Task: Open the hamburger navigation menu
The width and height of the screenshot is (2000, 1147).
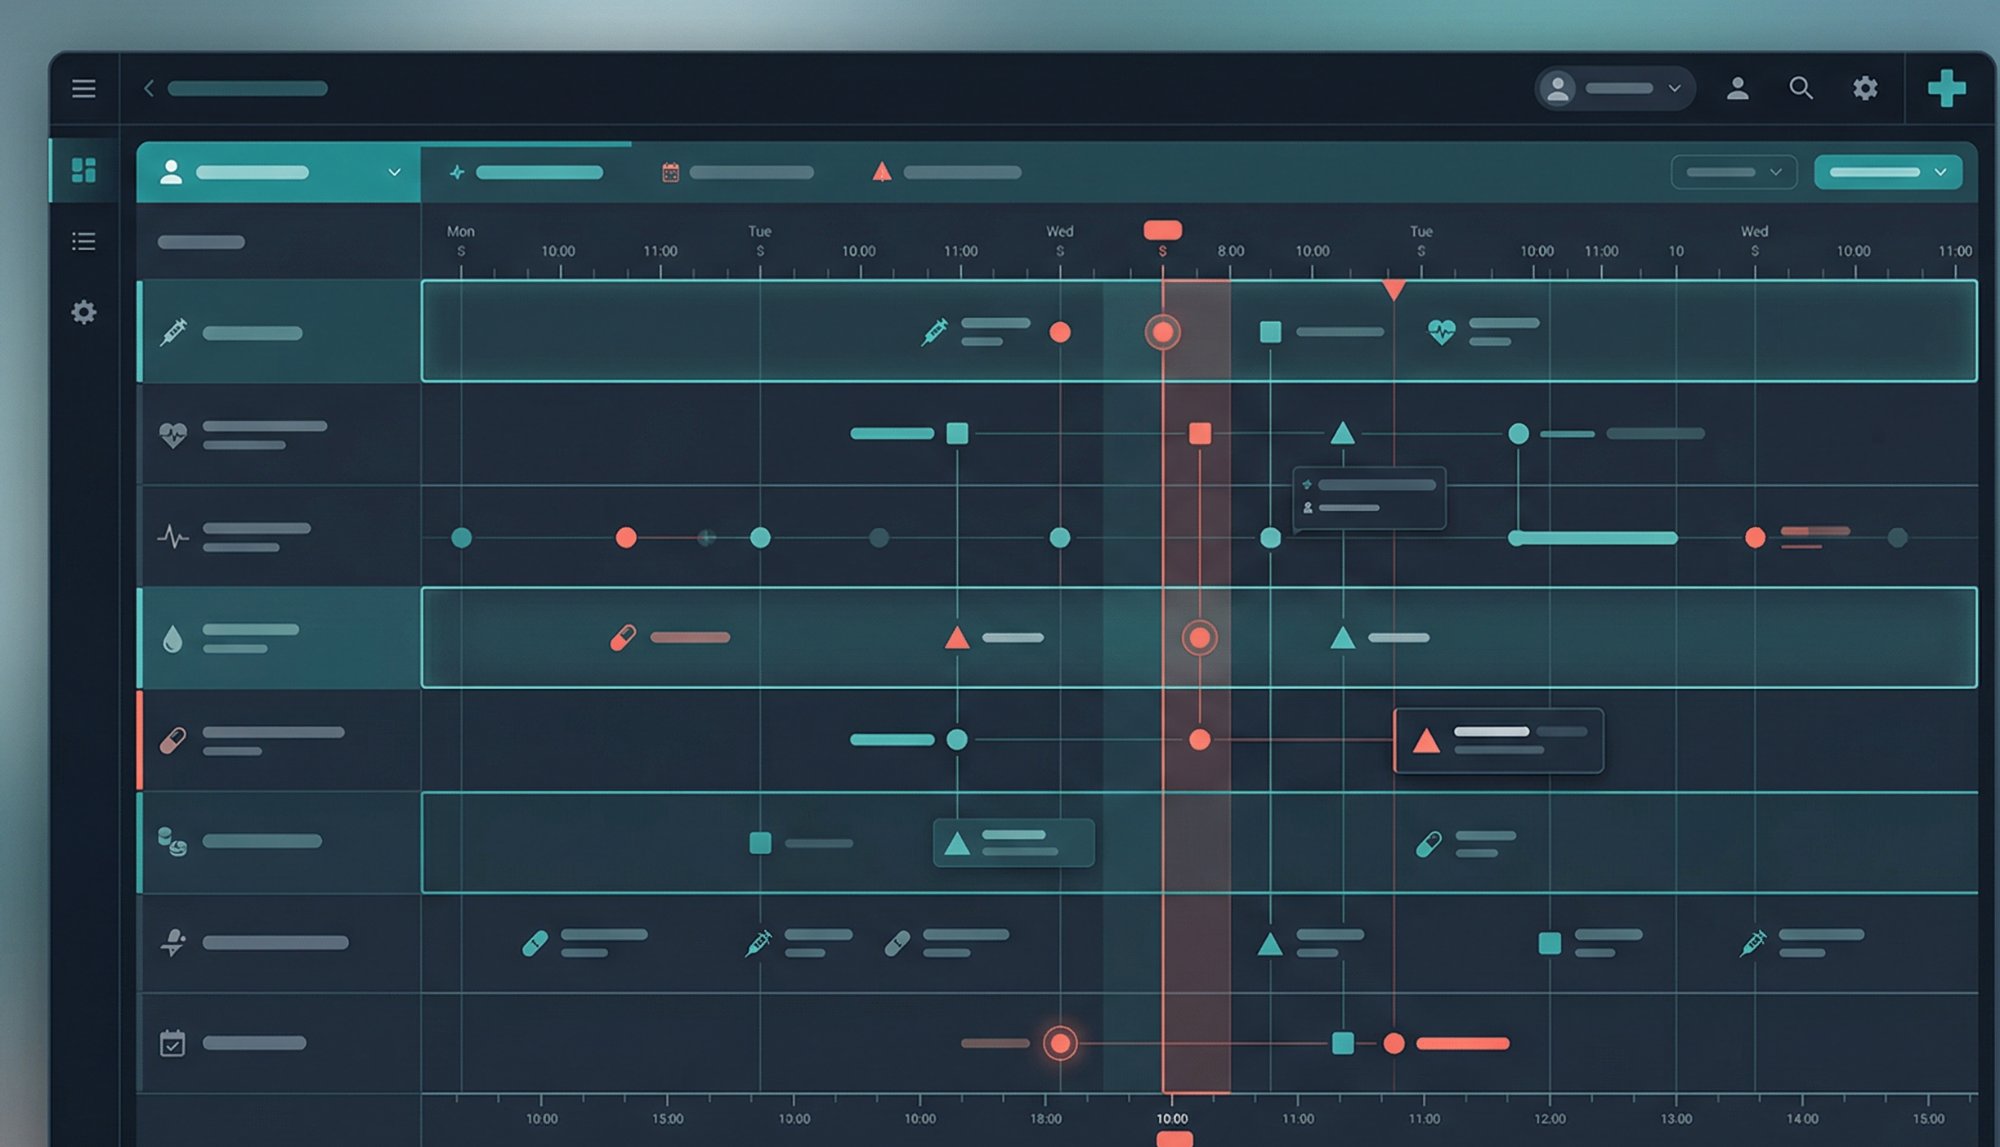Action: tap(84, 89)
